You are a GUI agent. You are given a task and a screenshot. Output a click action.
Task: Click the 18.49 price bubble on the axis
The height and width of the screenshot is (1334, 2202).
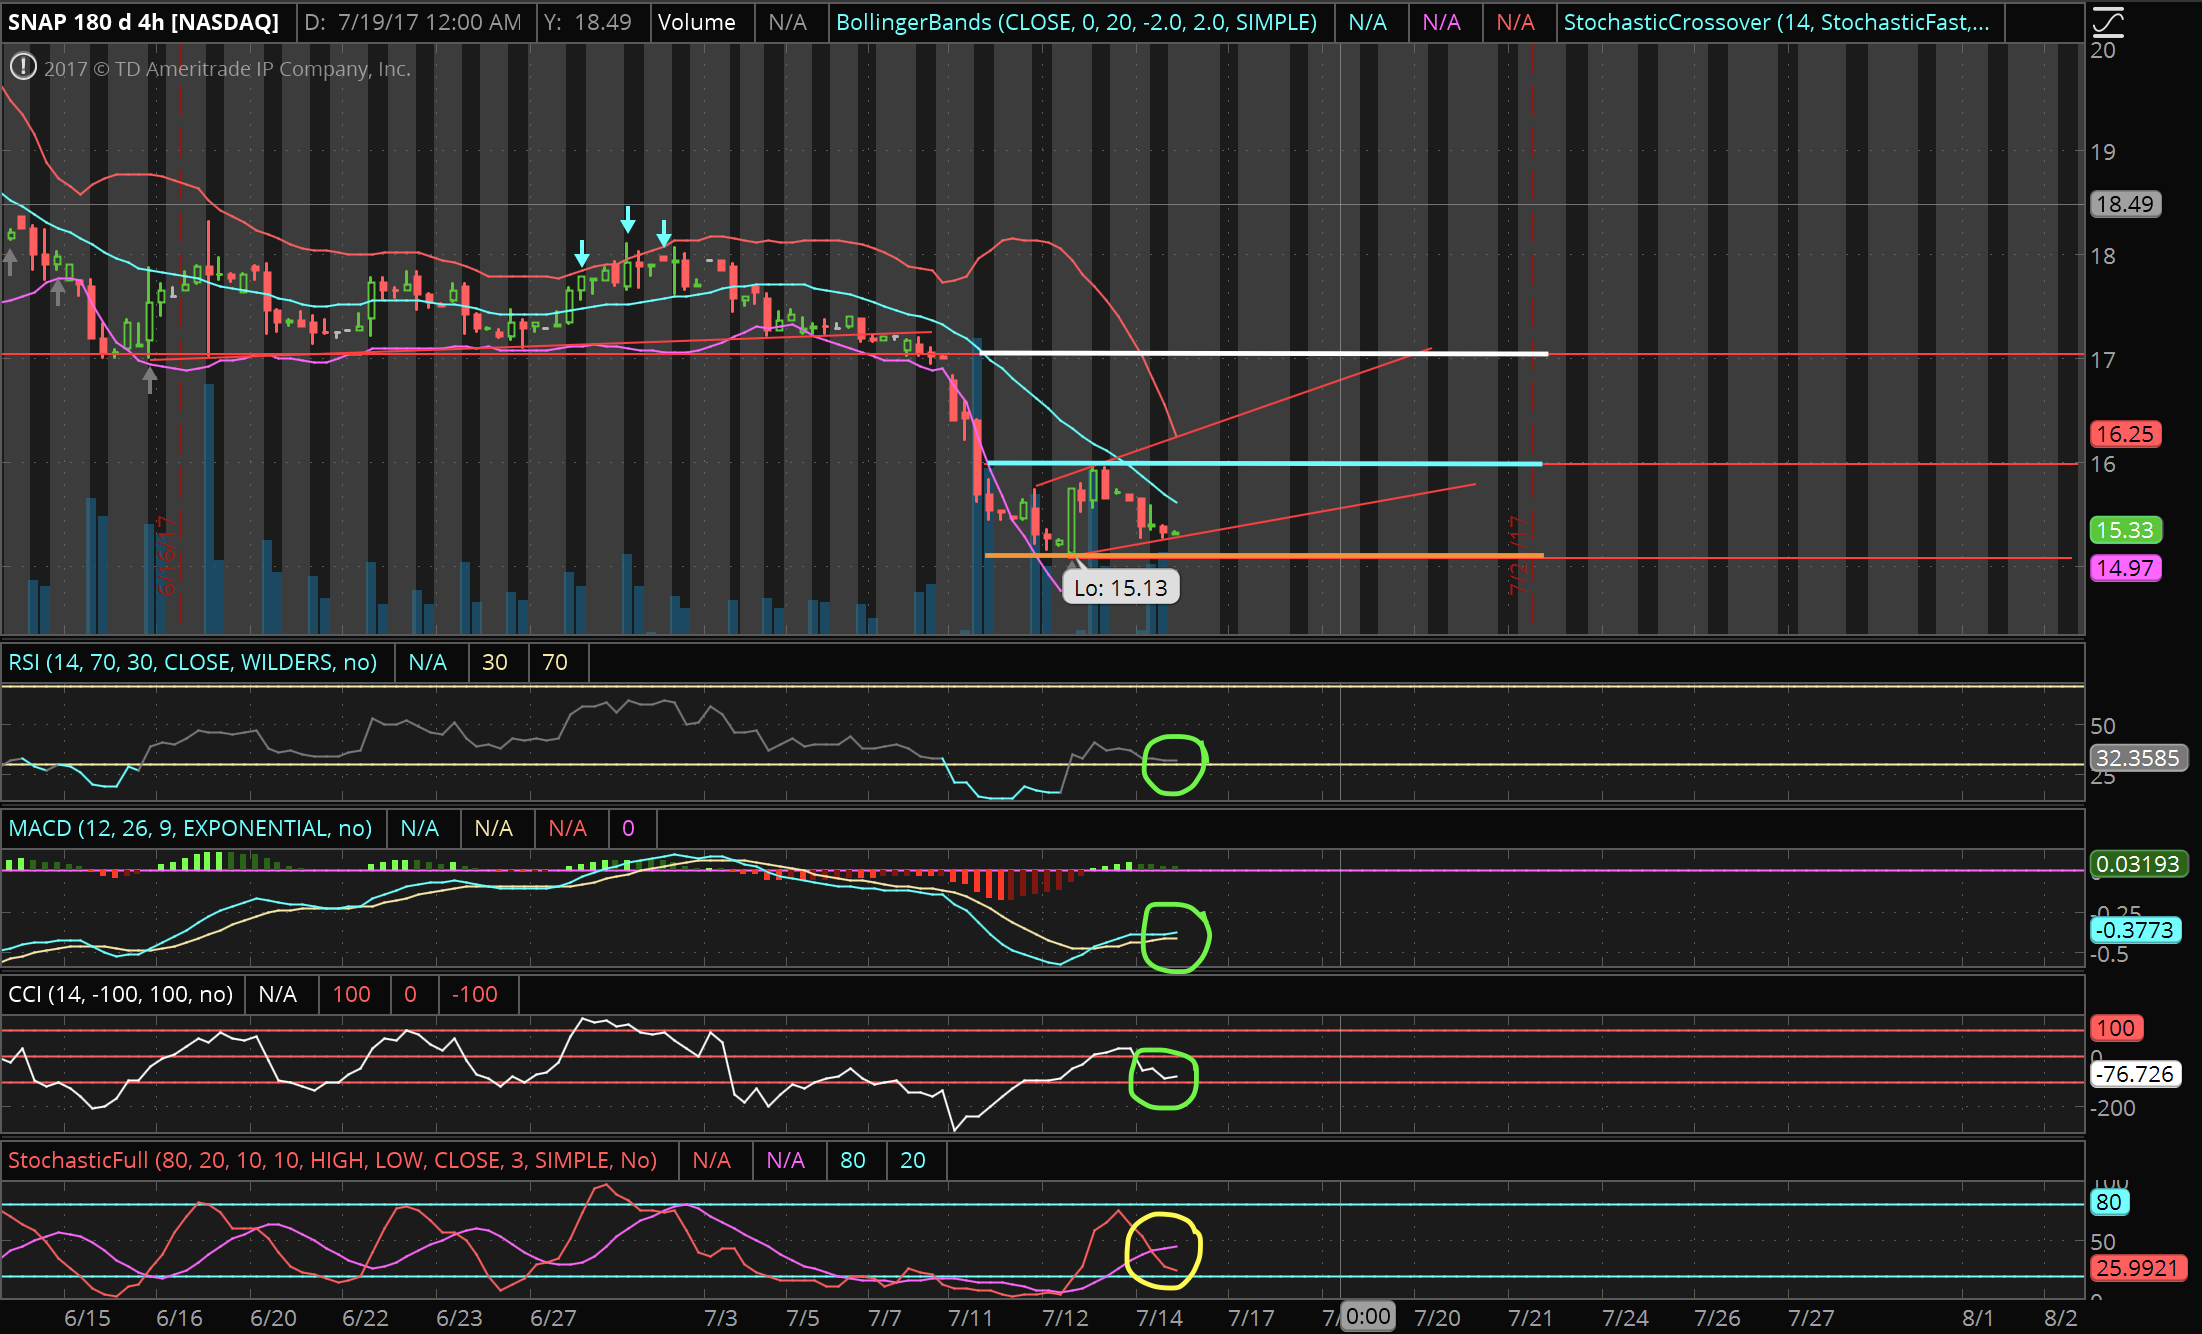(x=2125, y=204)
